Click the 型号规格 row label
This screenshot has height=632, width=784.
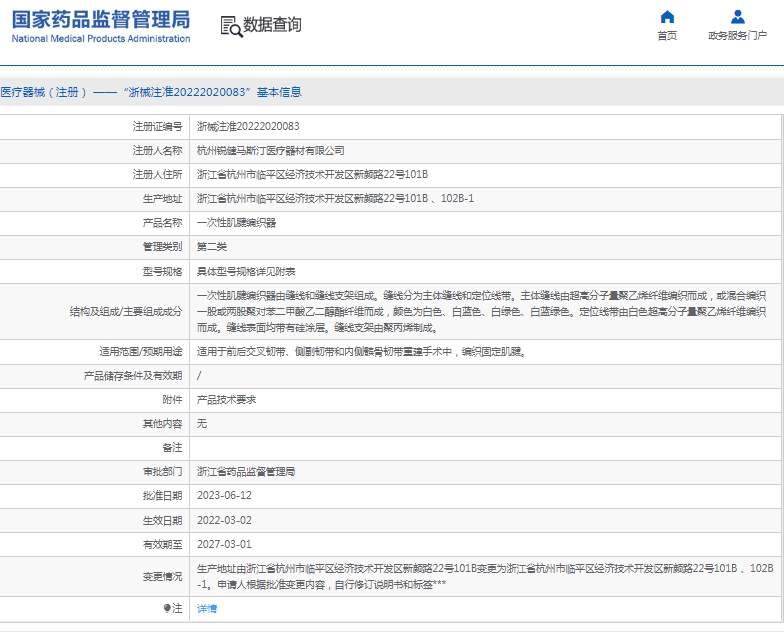pos(162,272)
